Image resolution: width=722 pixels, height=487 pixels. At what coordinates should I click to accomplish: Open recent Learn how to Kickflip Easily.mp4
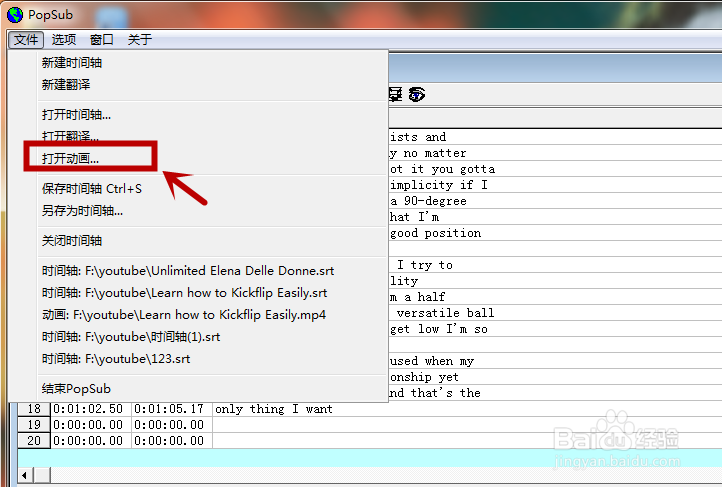[x=184, y=315]
